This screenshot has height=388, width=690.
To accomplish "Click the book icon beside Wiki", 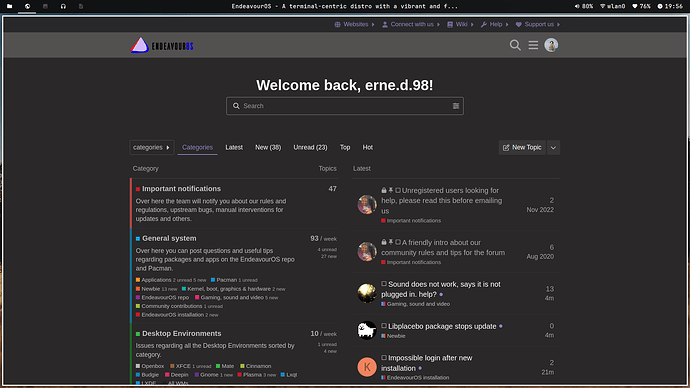I will (450, 25).
